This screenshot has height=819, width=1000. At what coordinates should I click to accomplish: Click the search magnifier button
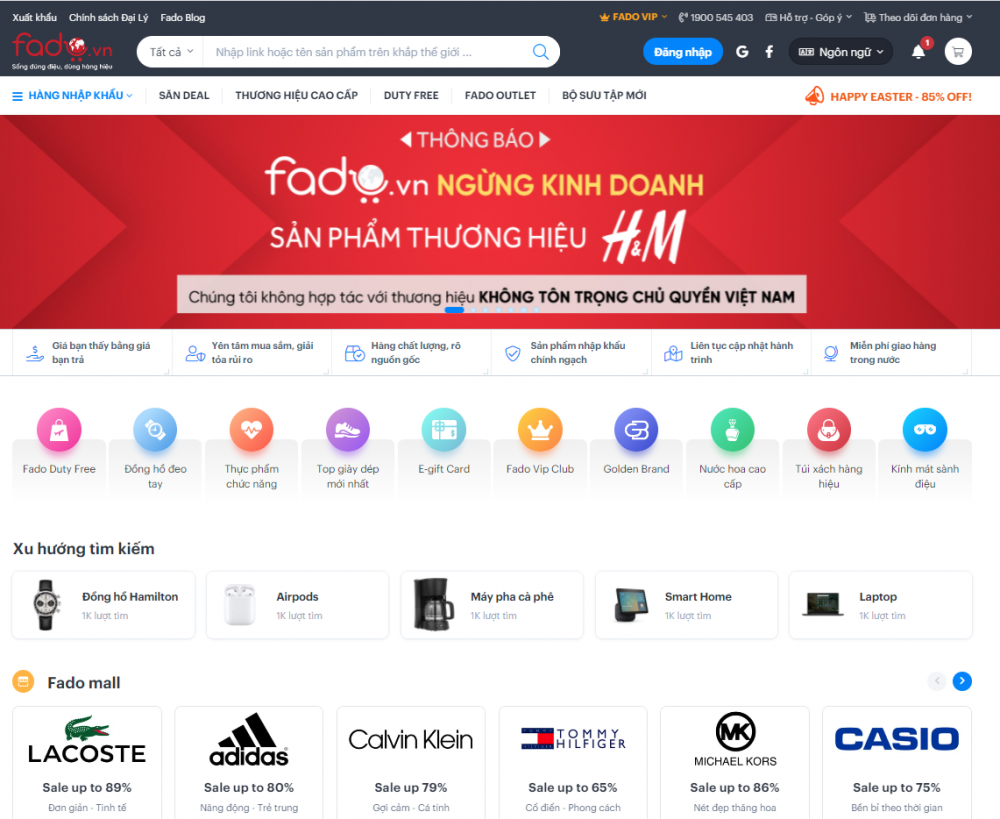[540, 51]
